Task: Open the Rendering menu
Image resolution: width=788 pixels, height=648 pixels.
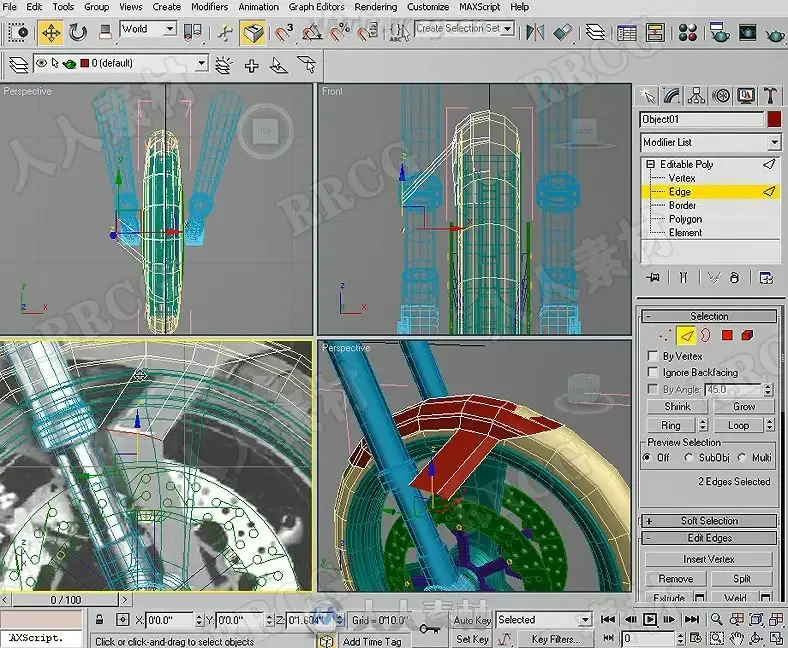Action: pyautogui.click(x=375, y=6)
